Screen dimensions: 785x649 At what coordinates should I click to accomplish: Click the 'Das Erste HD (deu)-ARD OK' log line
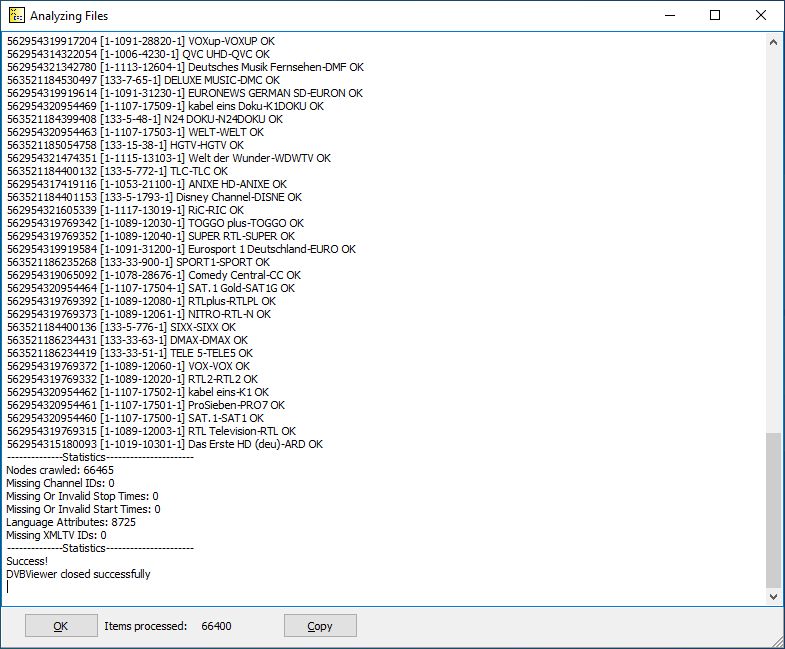(x=164, y=444)
